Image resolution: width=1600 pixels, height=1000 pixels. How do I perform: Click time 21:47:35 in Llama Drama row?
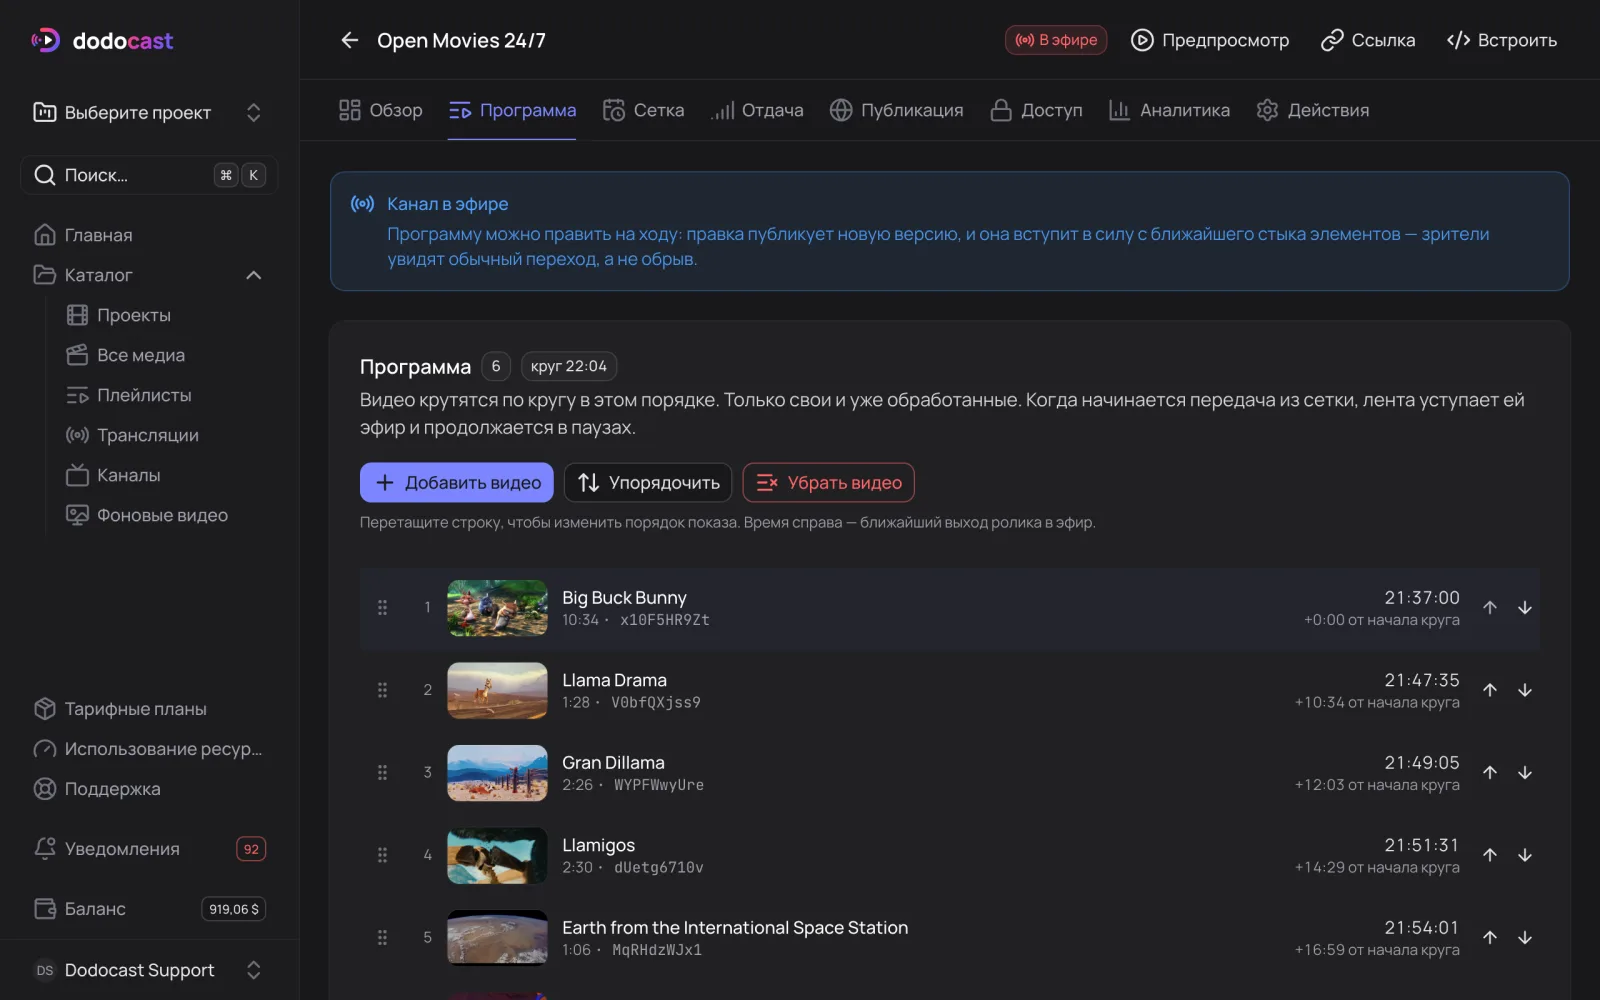[x=1422, y=680]
